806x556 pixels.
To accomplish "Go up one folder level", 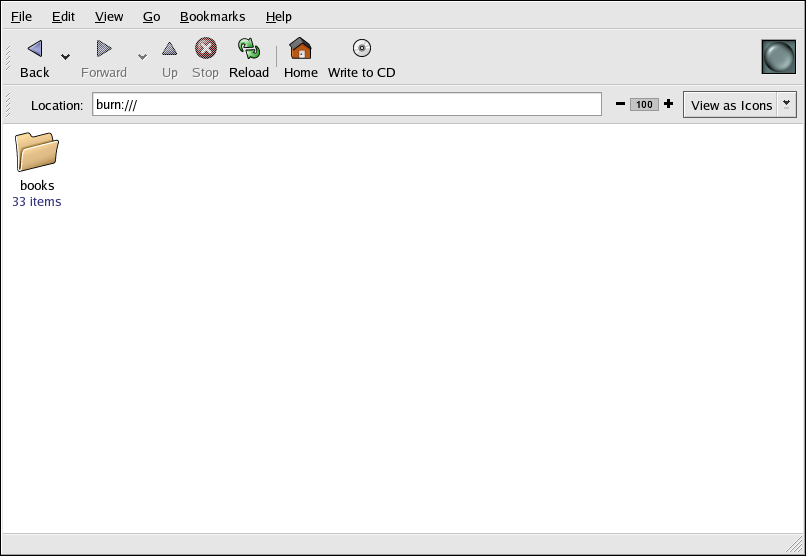I will click(170, 49).
